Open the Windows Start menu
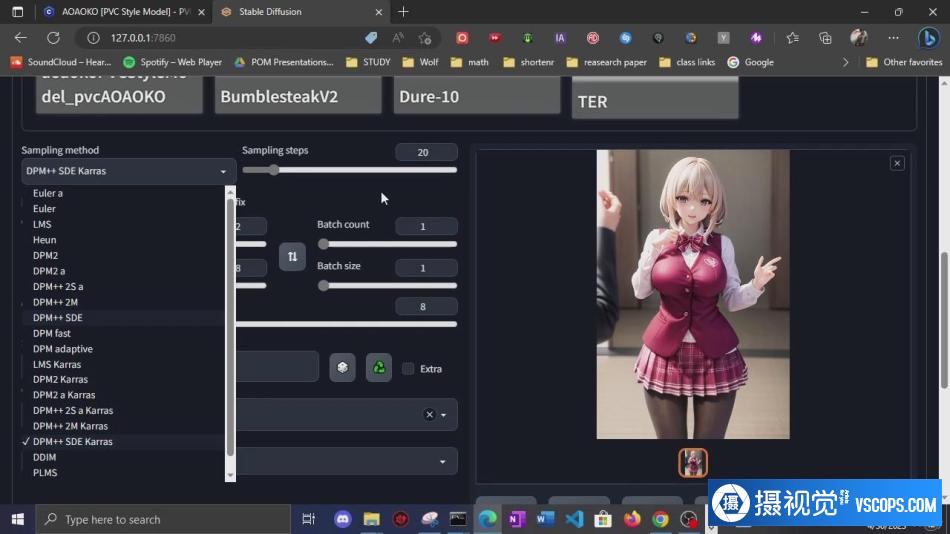950x534 pixels. (18, 519)
